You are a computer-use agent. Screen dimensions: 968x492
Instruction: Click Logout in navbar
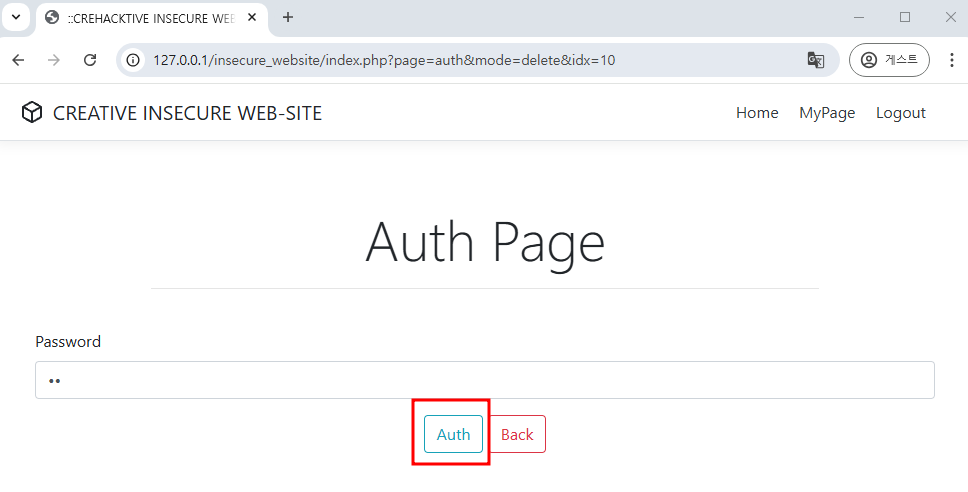tap(901, 113)
